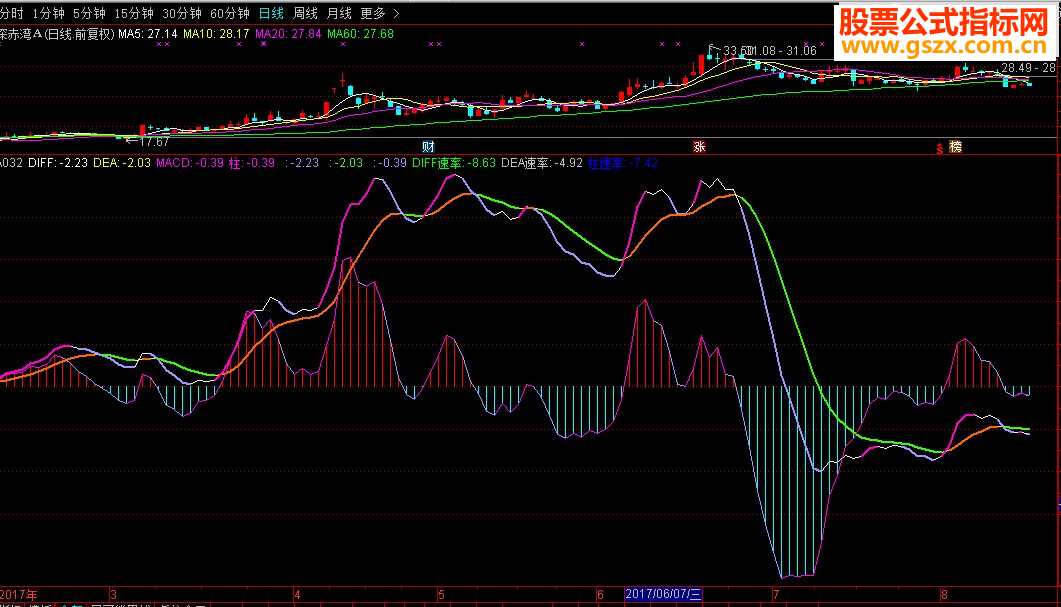Click the MACD: -0.39 indicator value
Viewport: 1061px width, 607px height.
pyautogui.click(x=190, y=163)
